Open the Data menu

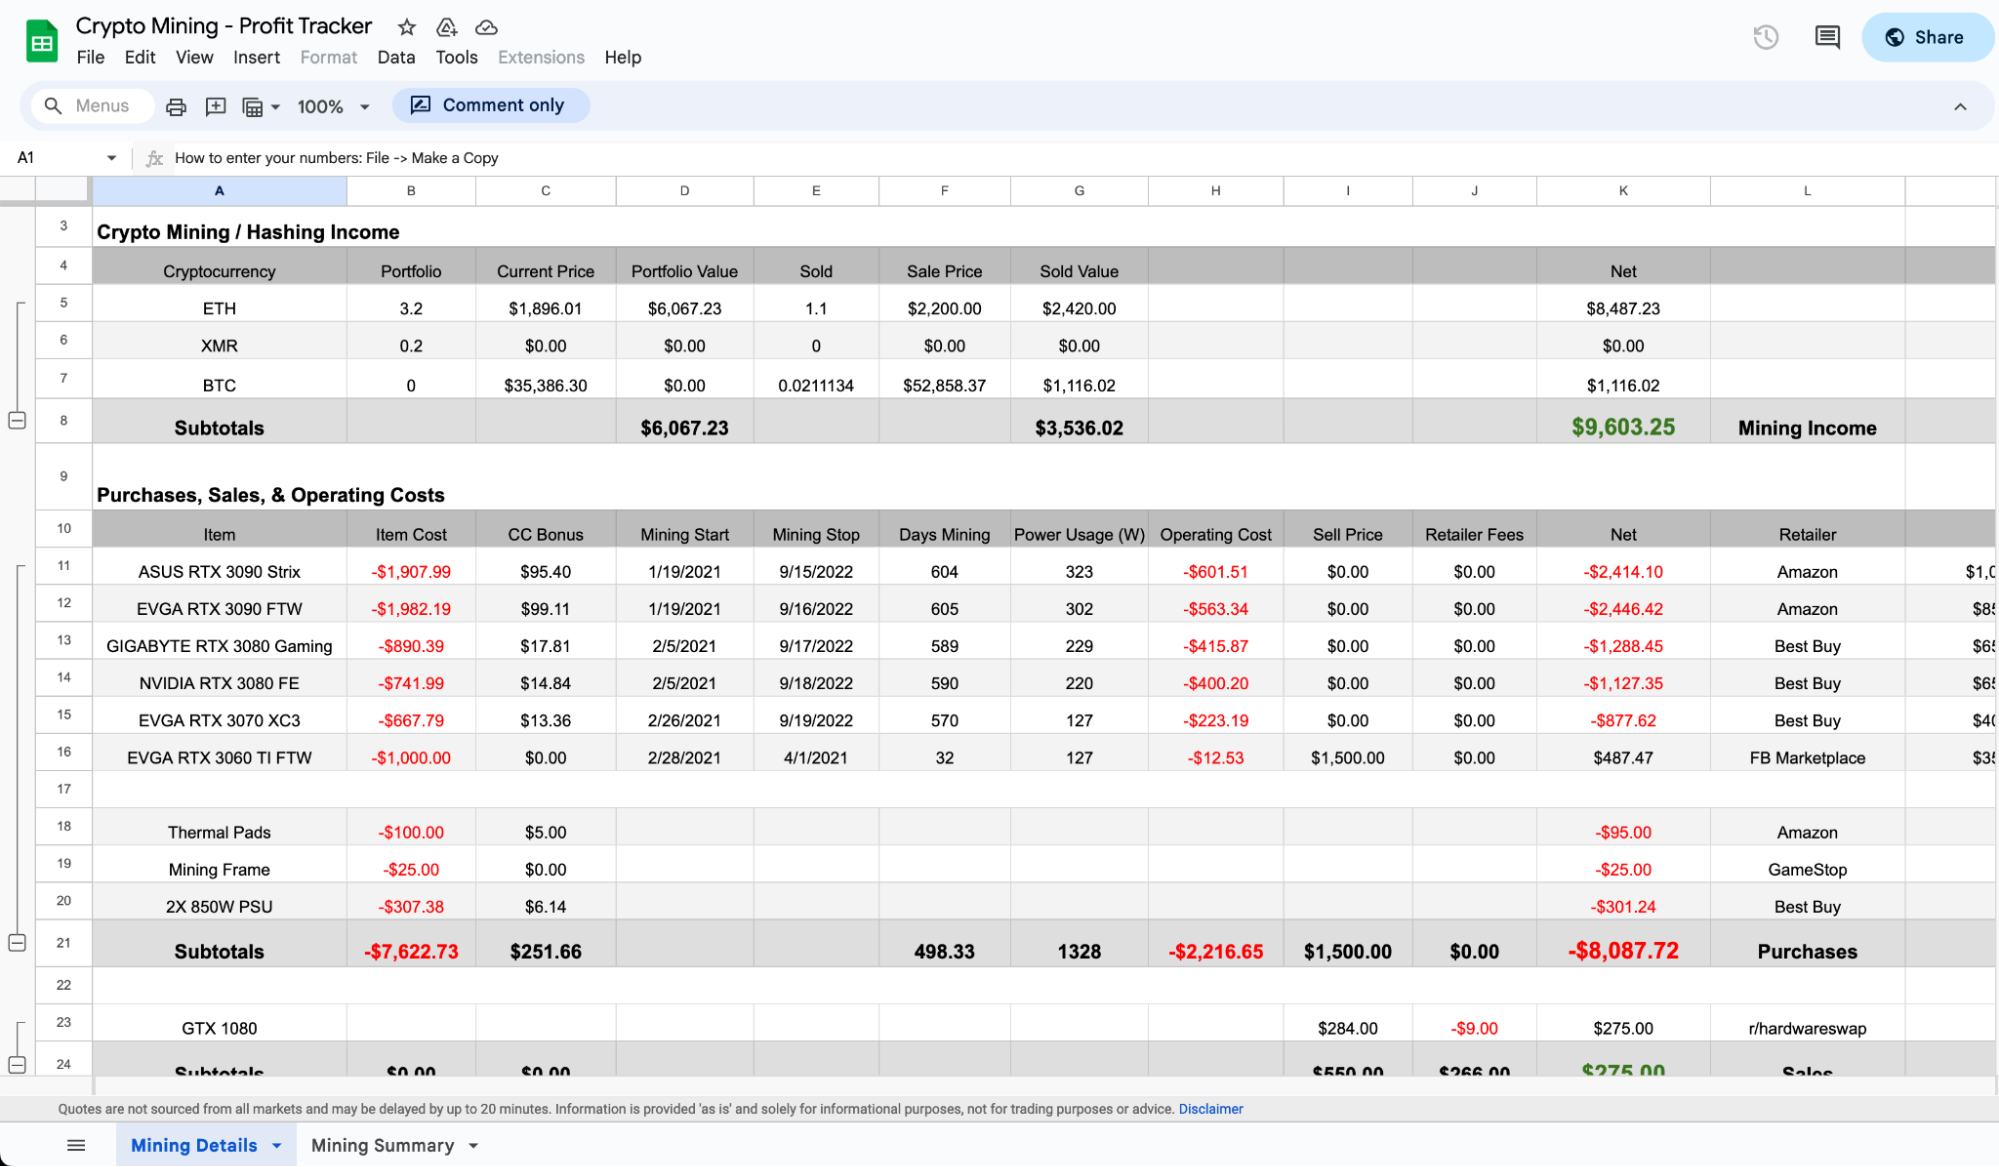395,57
